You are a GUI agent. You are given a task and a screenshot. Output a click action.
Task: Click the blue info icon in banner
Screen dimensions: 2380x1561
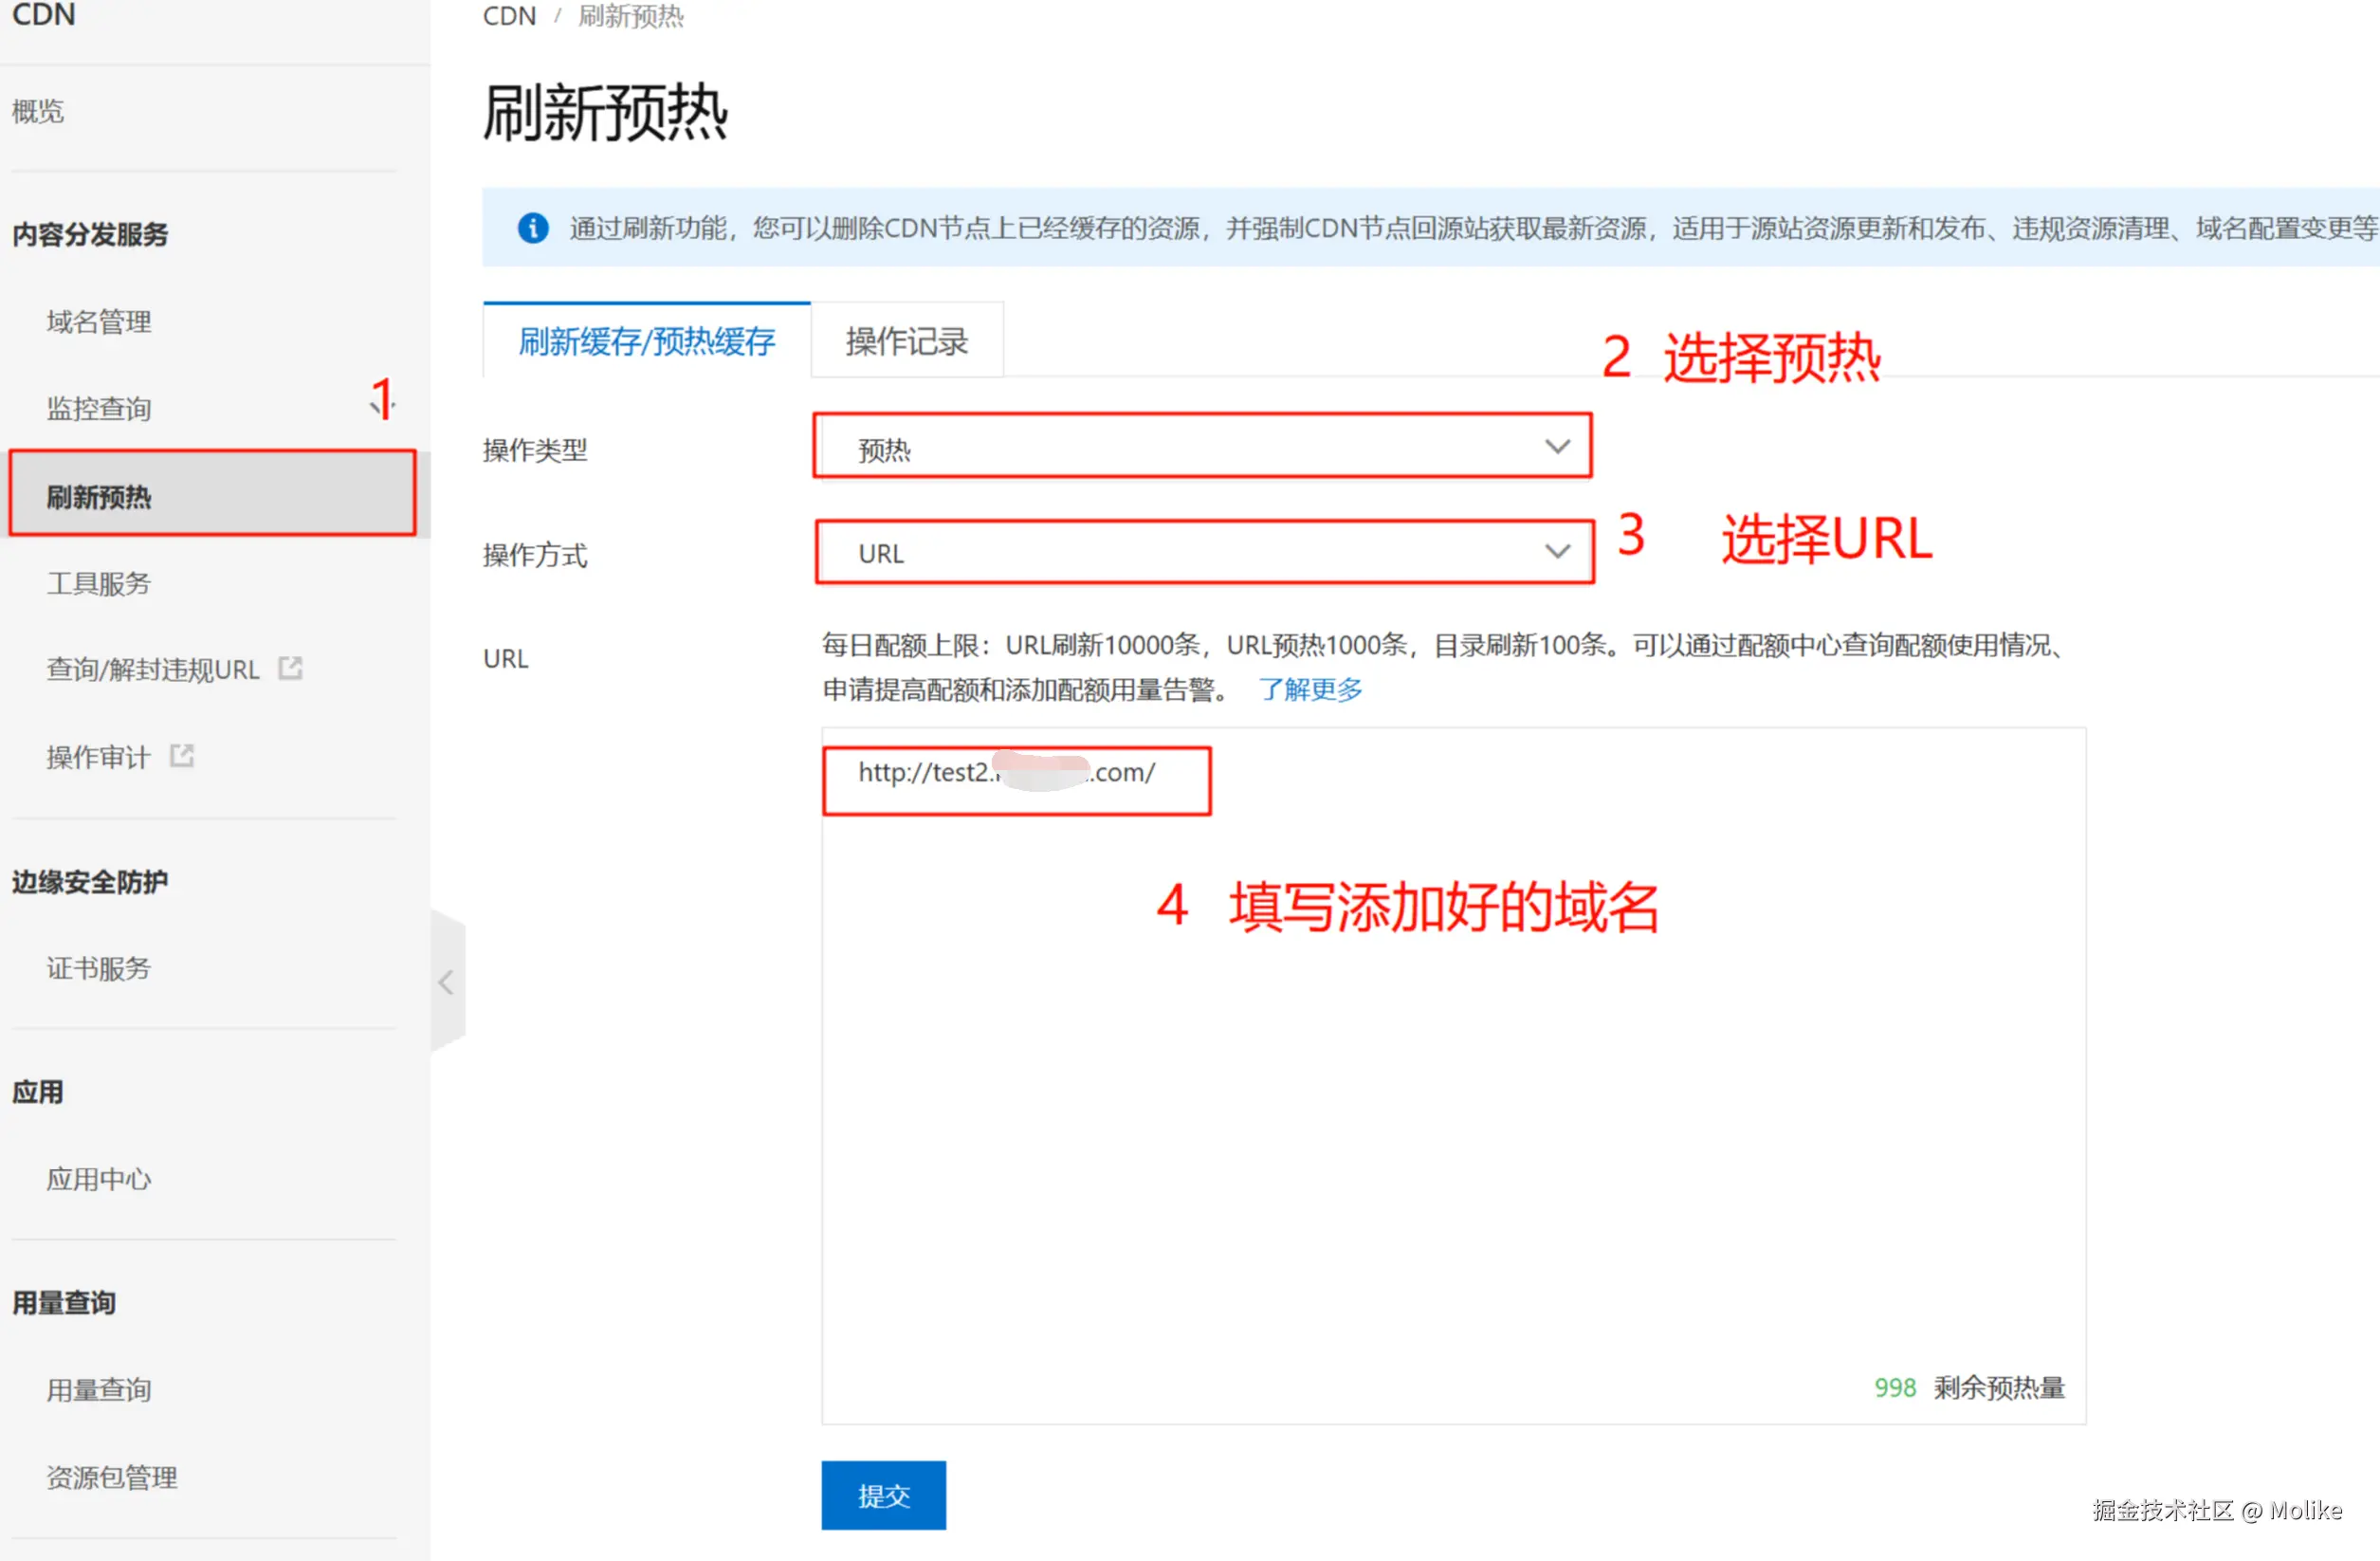point(533,228)
